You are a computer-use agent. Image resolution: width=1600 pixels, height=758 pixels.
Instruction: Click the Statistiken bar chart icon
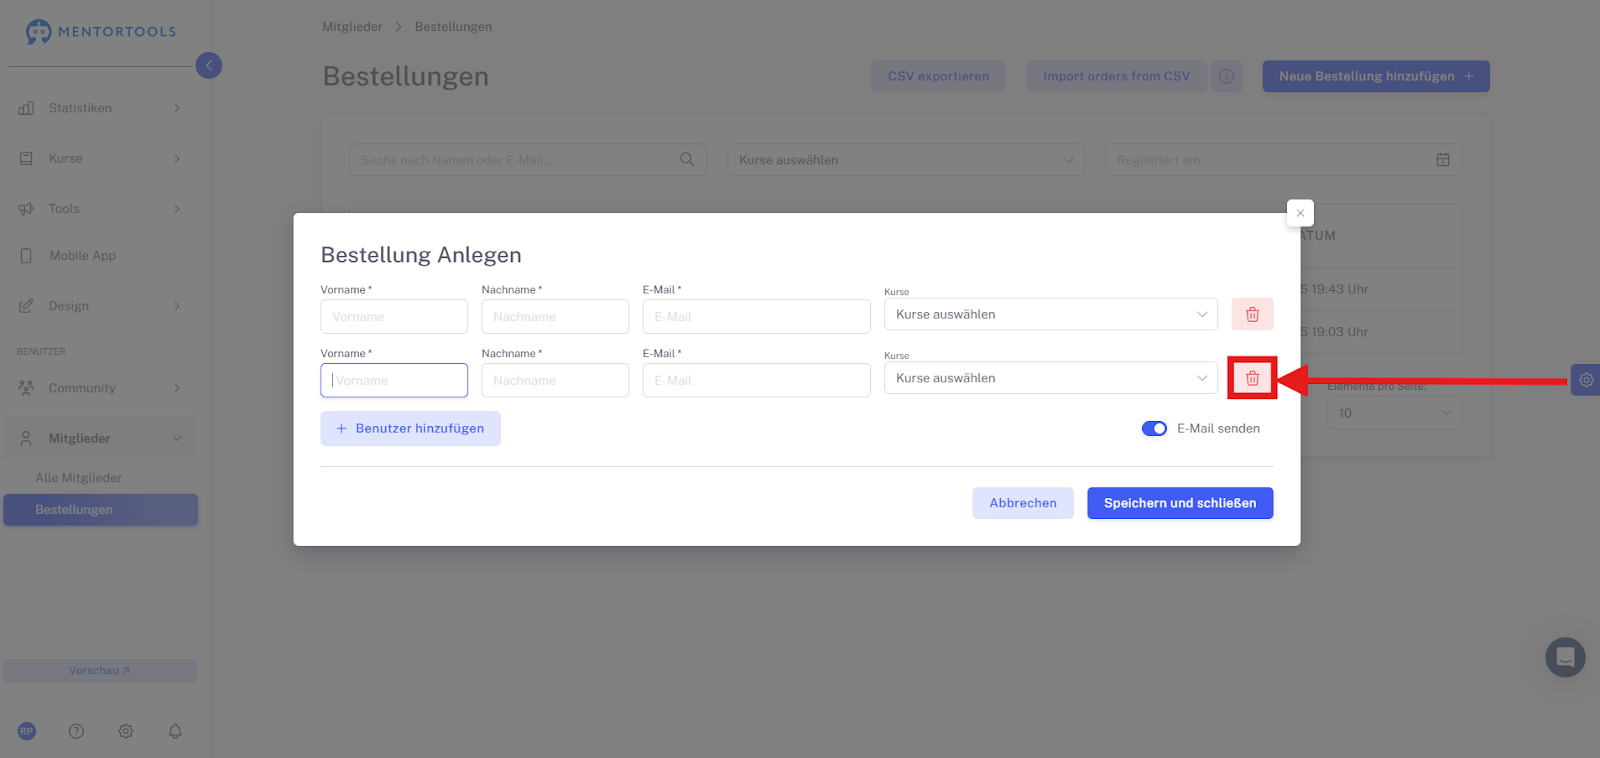pos(26,108)
